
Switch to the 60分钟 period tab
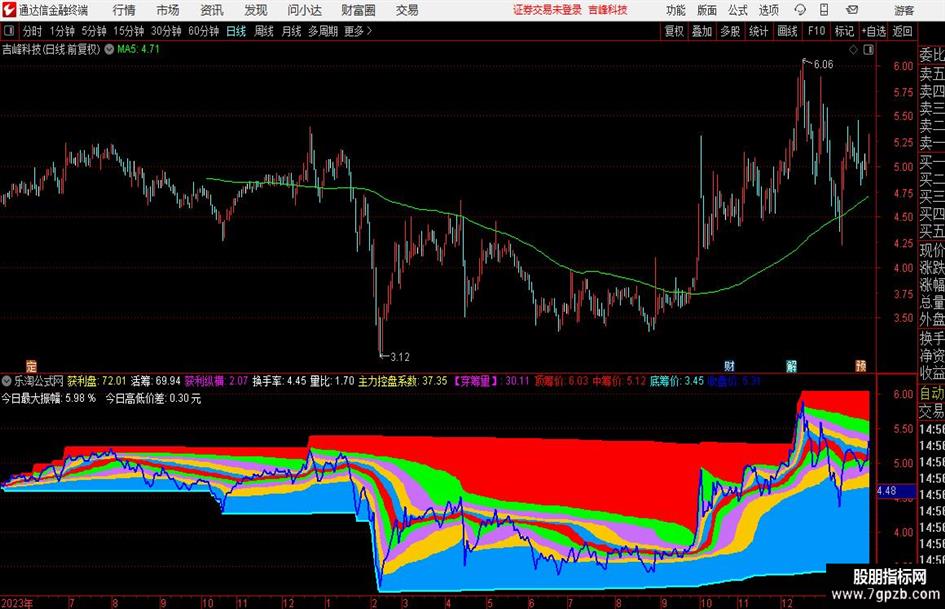203,31
